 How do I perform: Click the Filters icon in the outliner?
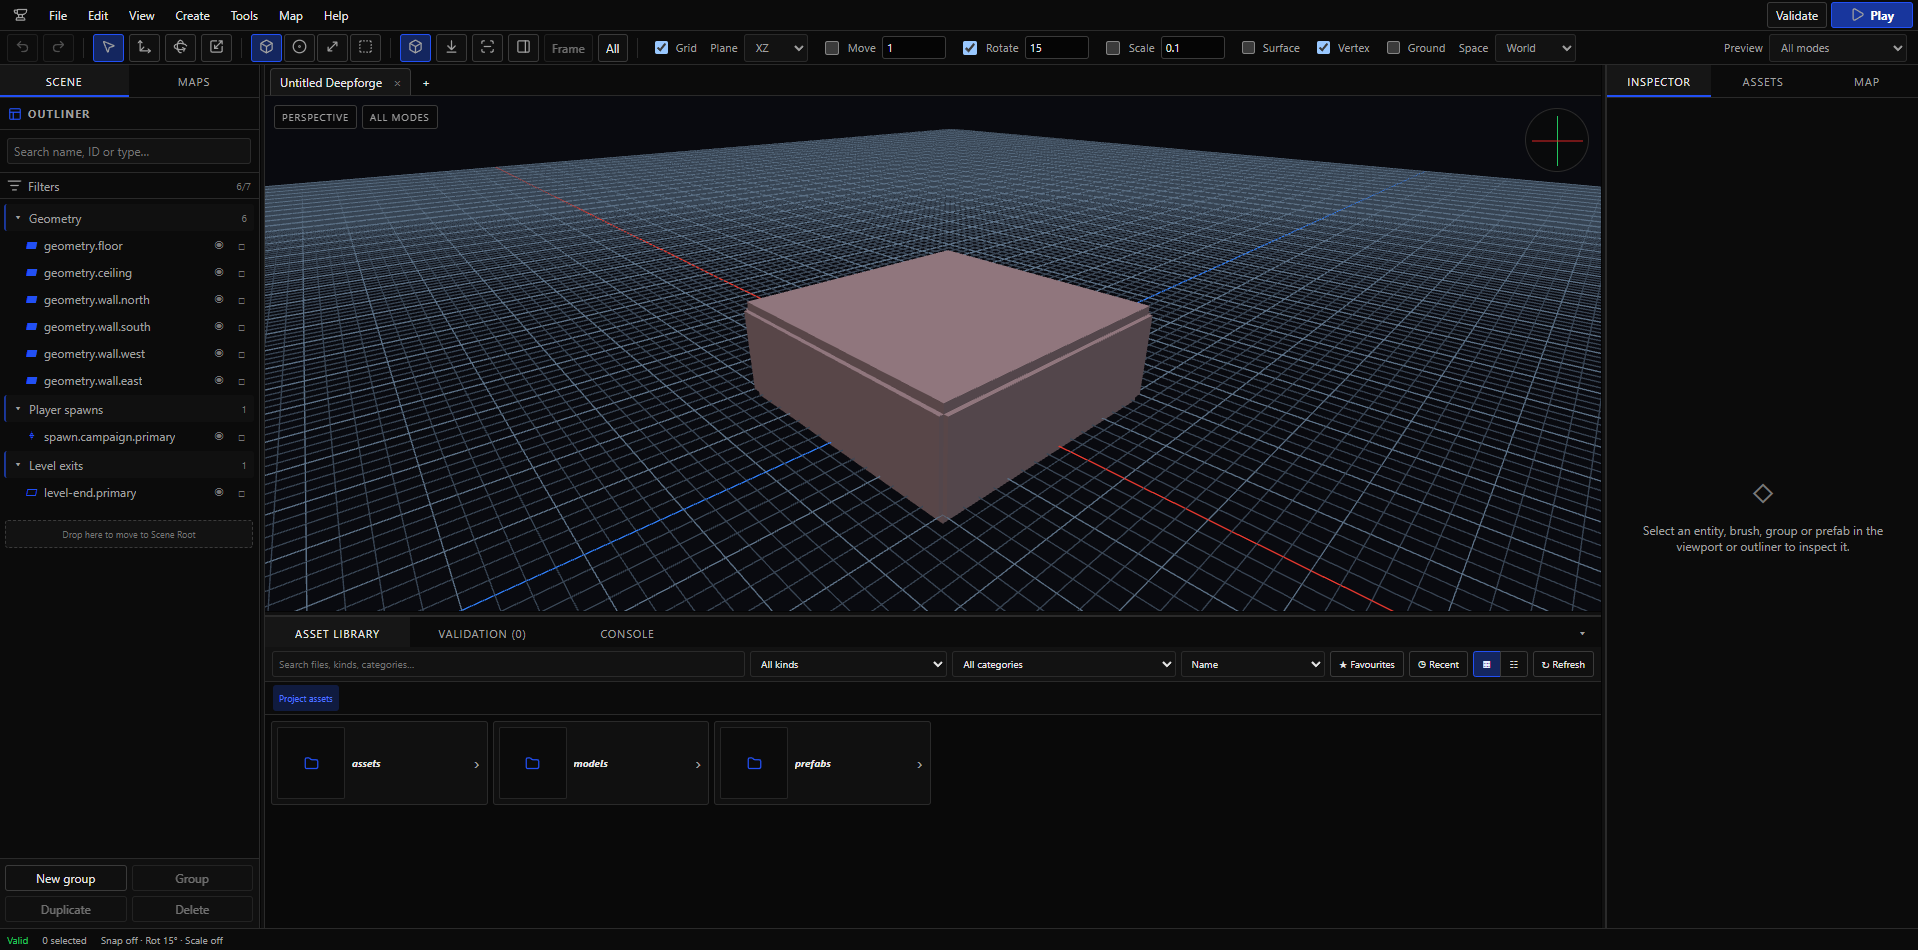click(x=15, y=186)
